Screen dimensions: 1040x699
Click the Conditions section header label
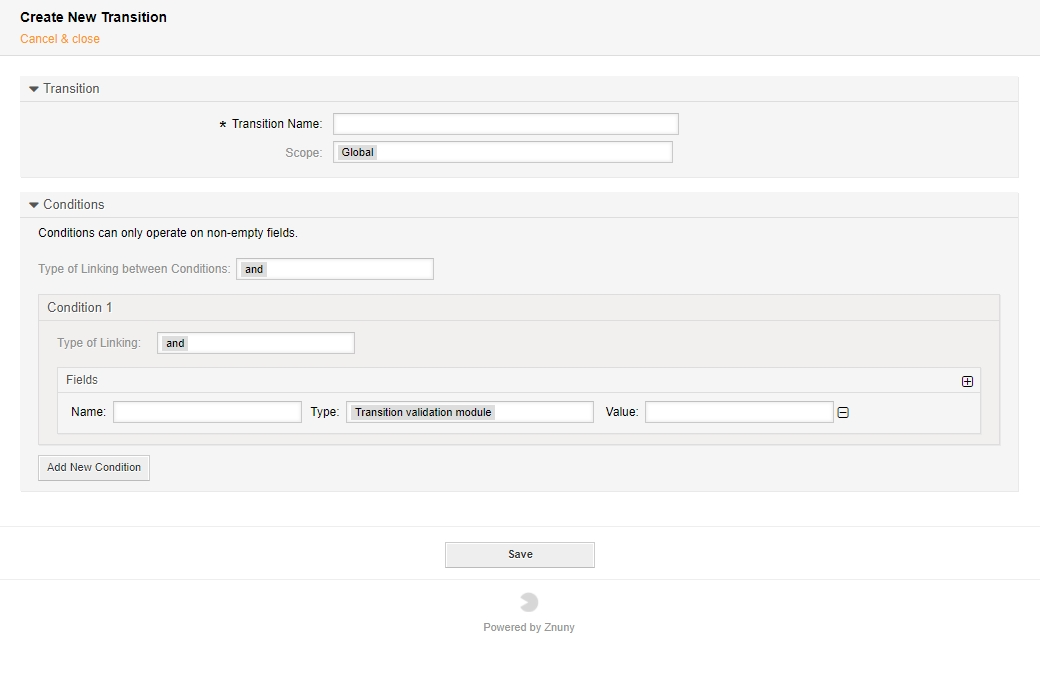pyautogui.click(x=73, y=204)
